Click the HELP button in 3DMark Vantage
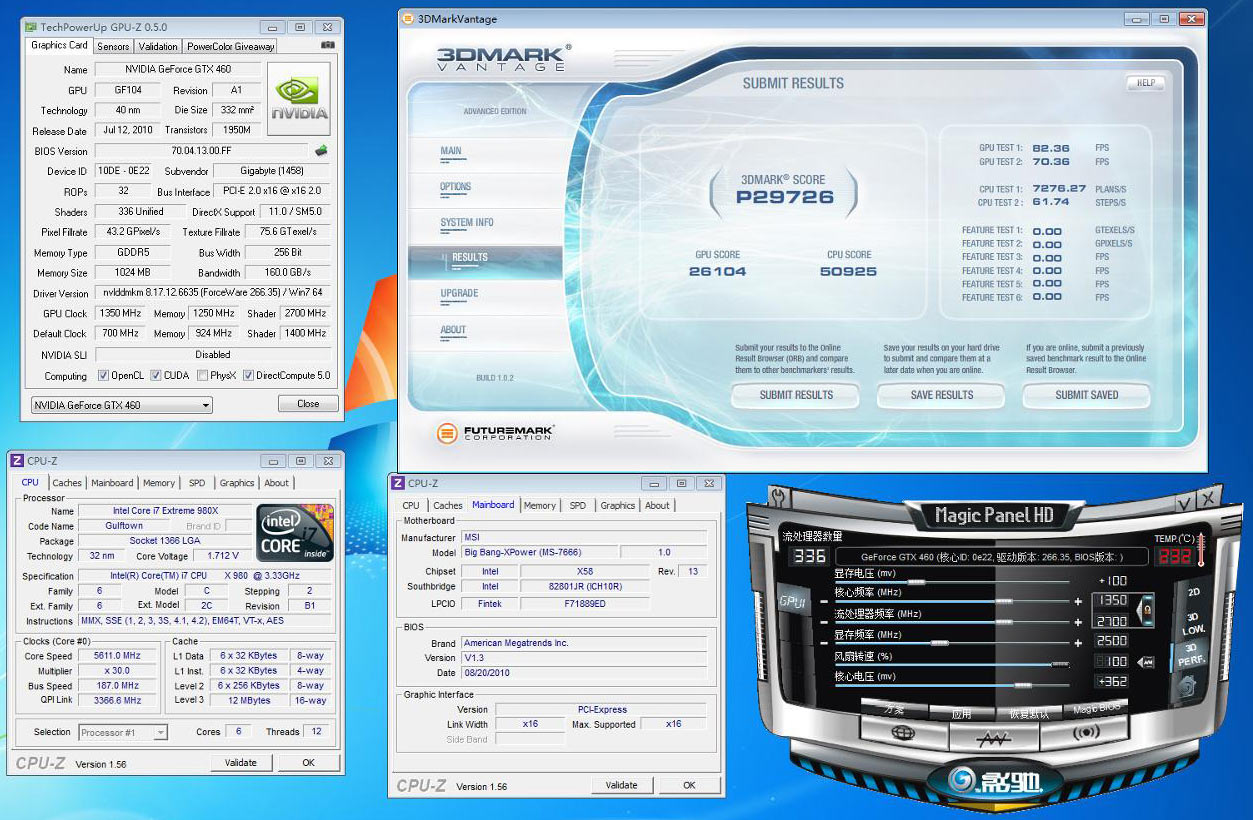Screen dimensions: 1253x820 (x=1146, y=83)
